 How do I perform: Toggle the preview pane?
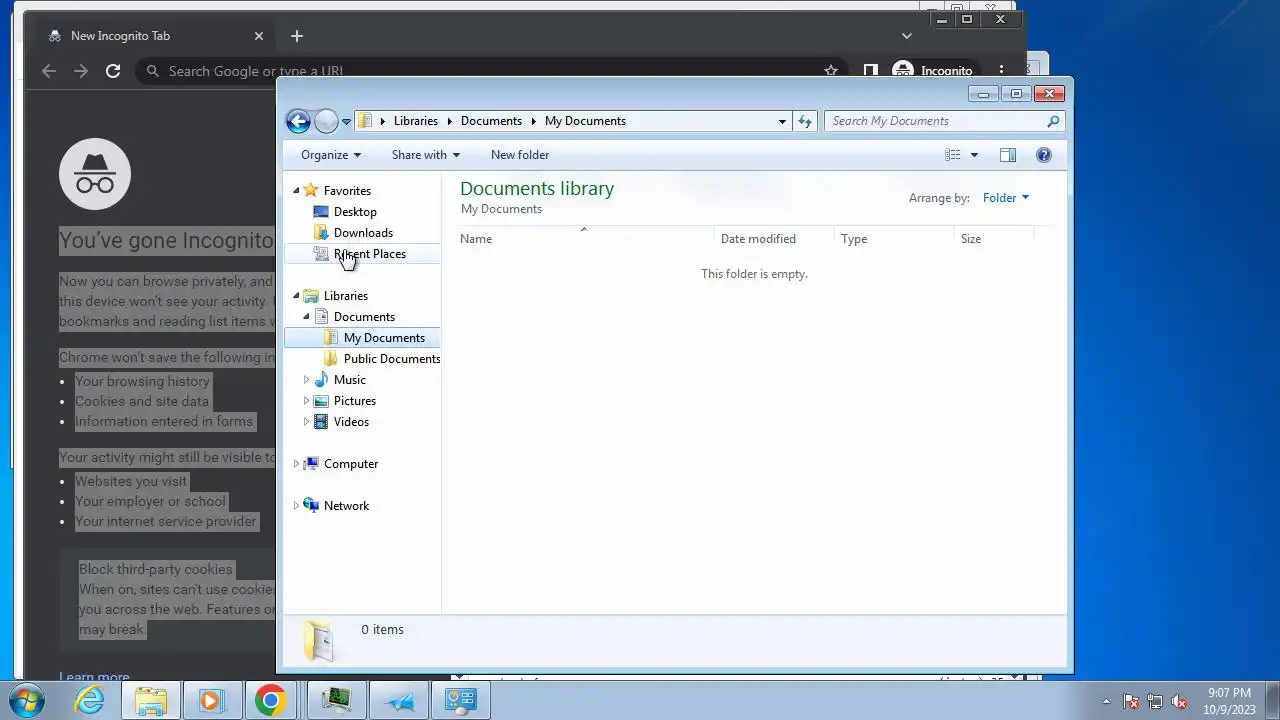point(1008,155)
